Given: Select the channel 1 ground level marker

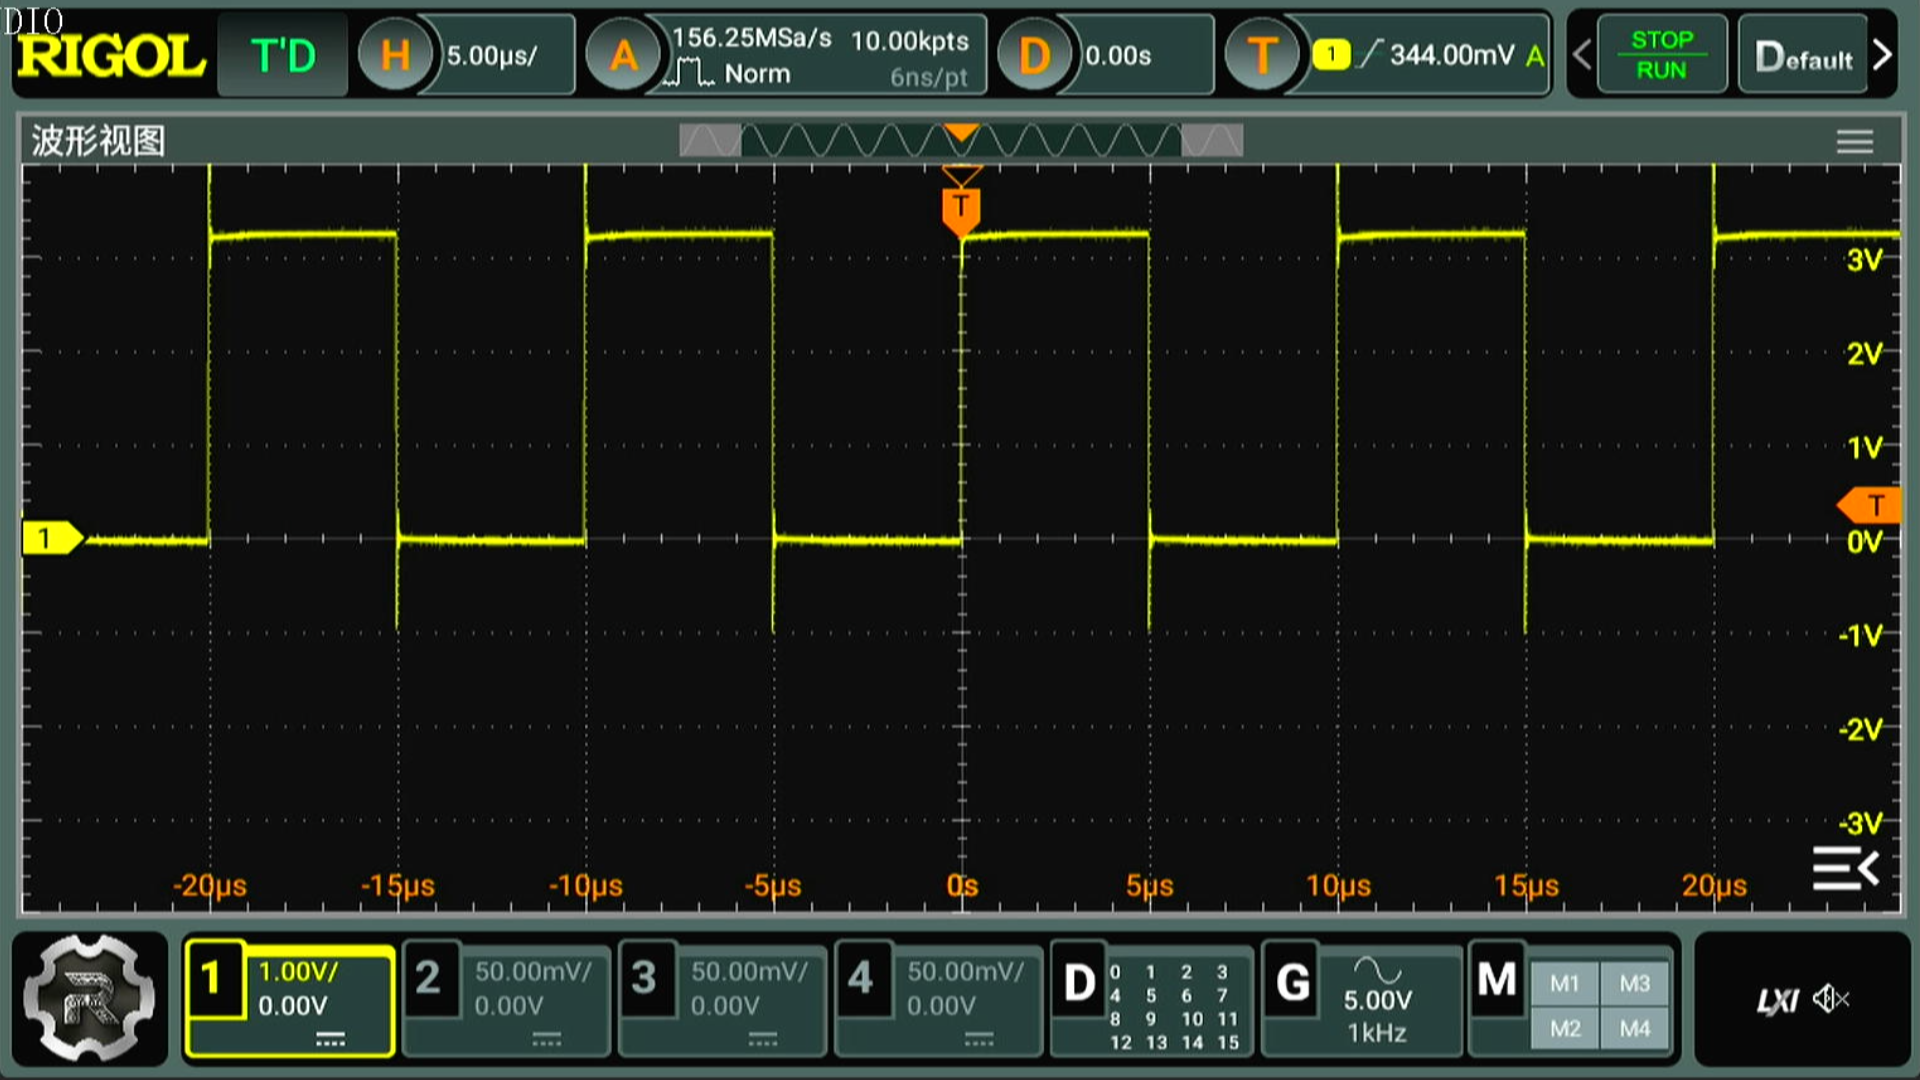Looking at the screenshot, I should 52,538.
